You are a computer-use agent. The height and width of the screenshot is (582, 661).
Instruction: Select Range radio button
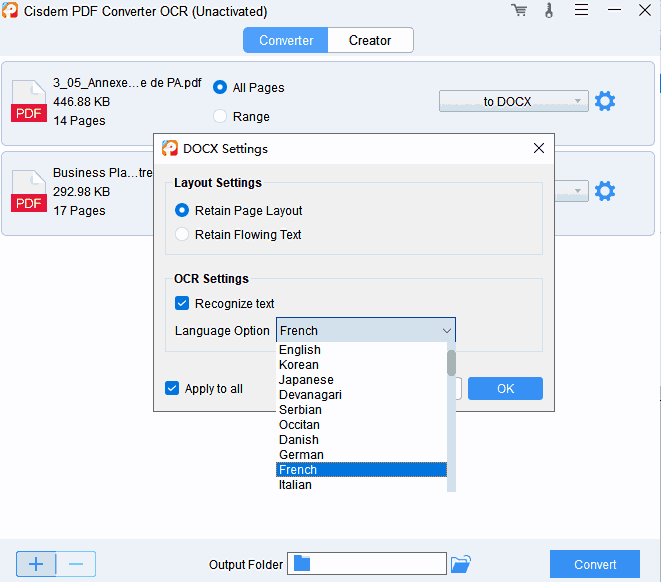(220, 116)
